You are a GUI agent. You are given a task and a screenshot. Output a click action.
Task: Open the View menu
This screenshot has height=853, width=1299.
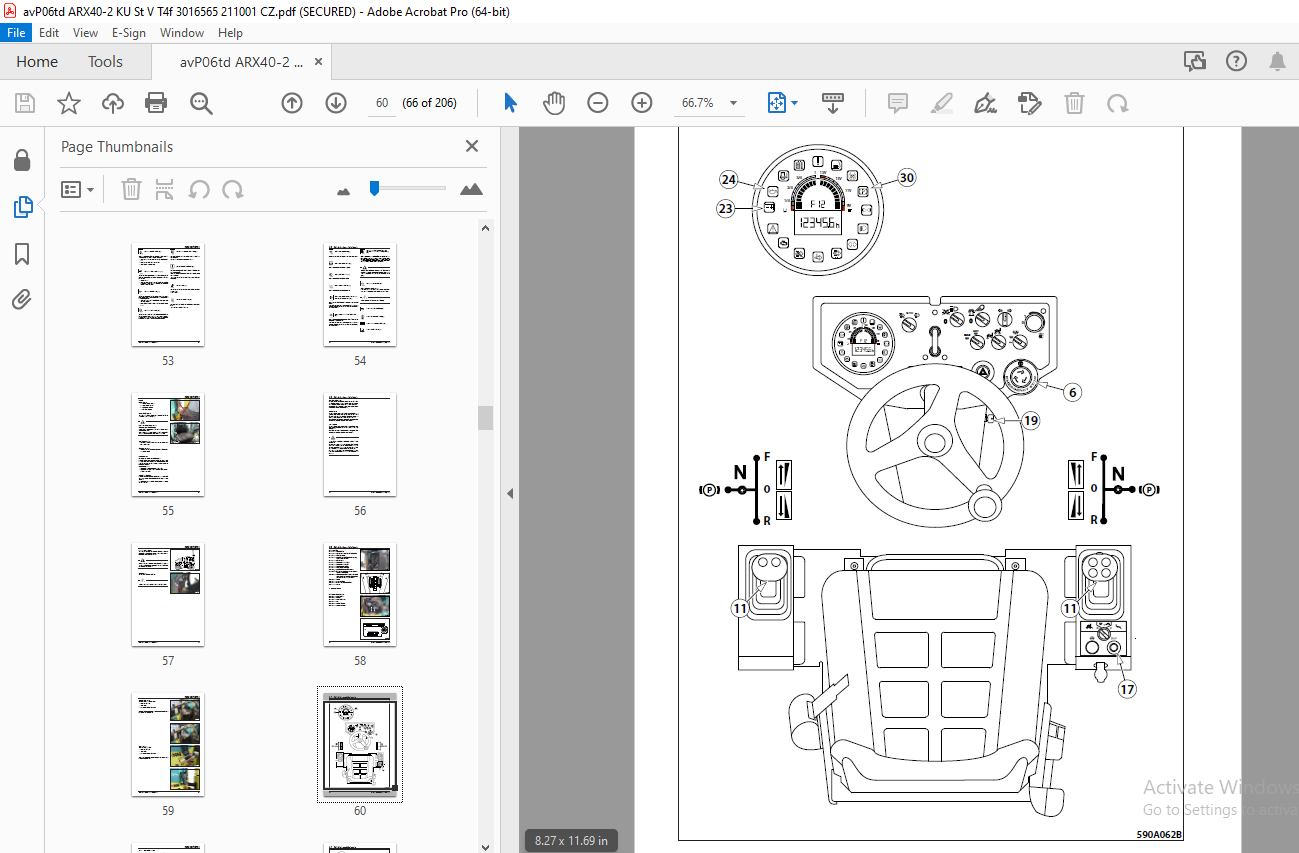coord(86,33)
